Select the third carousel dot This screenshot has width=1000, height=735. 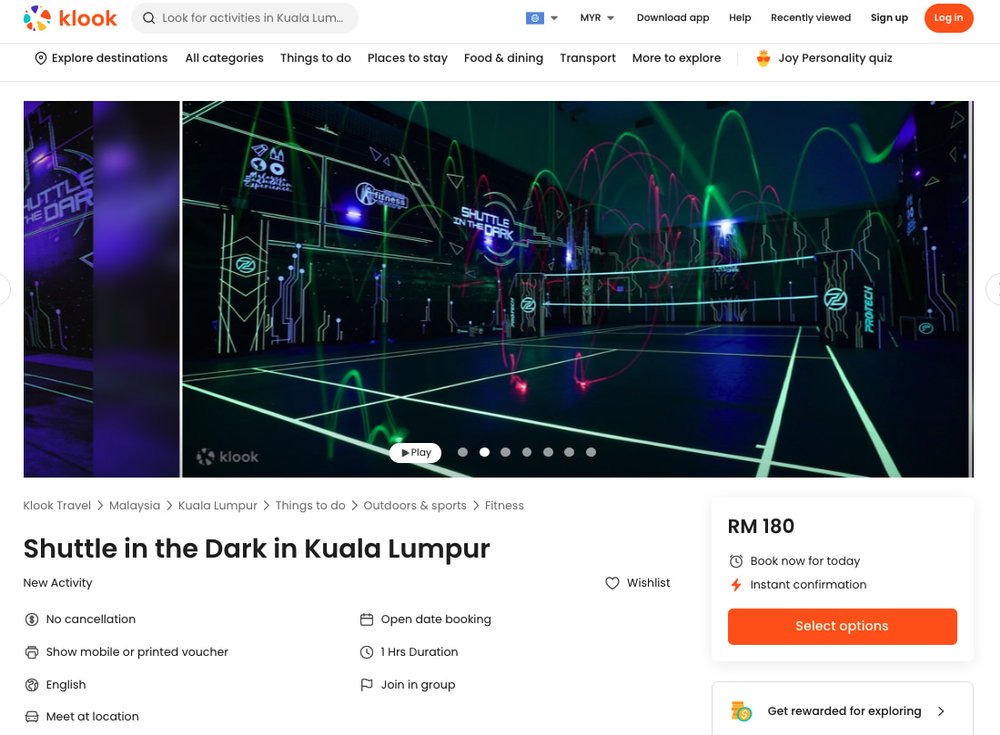click(x=505, y=452)
